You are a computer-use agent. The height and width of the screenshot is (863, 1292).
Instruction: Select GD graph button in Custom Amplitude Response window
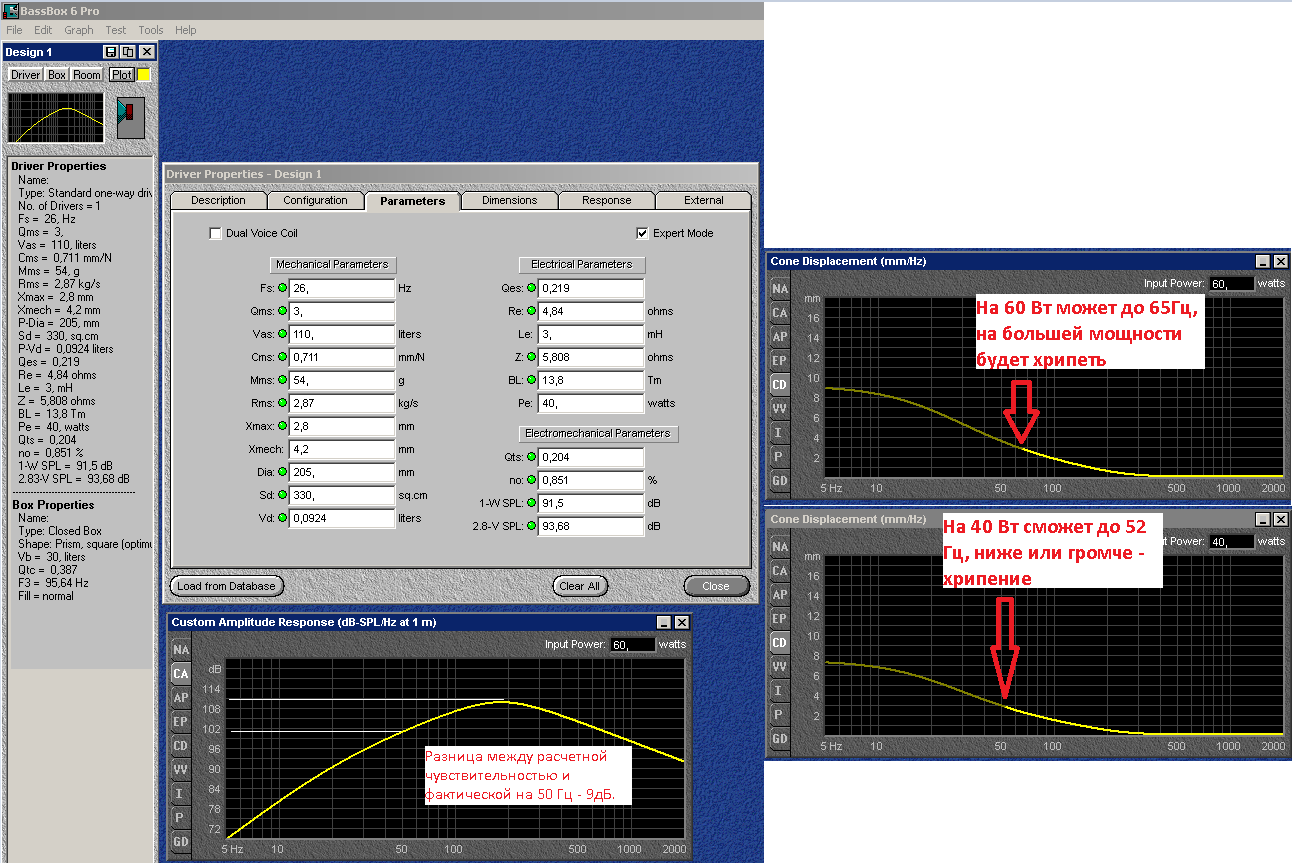pos(181,842)
